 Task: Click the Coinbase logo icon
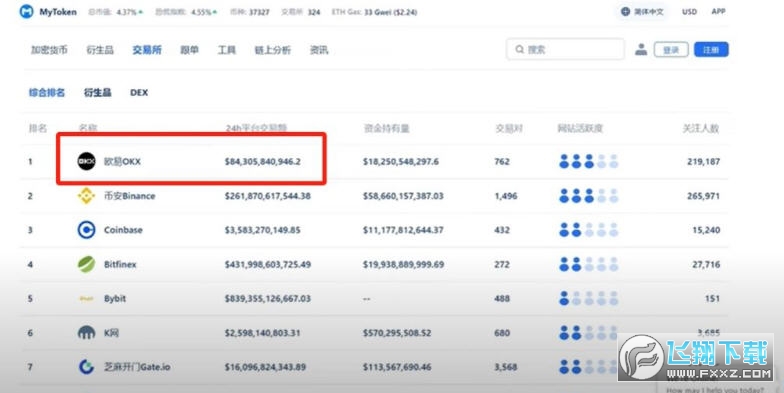click(86, 230)
